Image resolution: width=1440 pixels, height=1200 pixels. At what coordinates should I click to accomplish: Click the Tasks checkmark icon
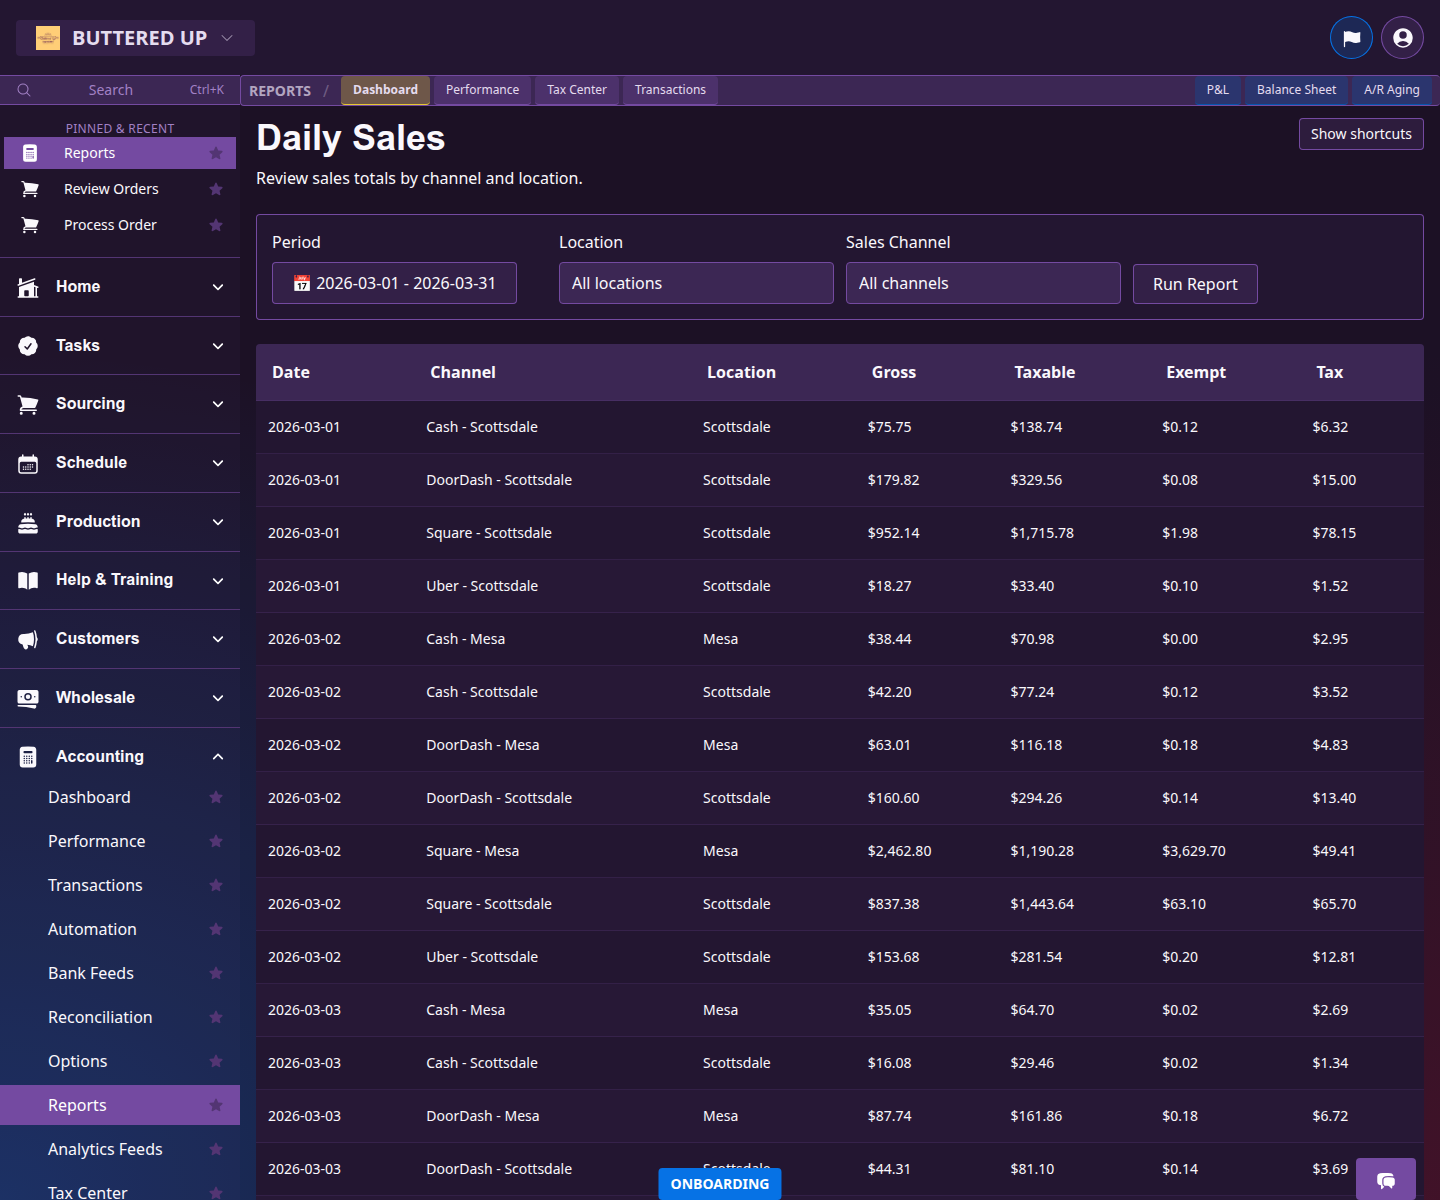pos(28,345)
